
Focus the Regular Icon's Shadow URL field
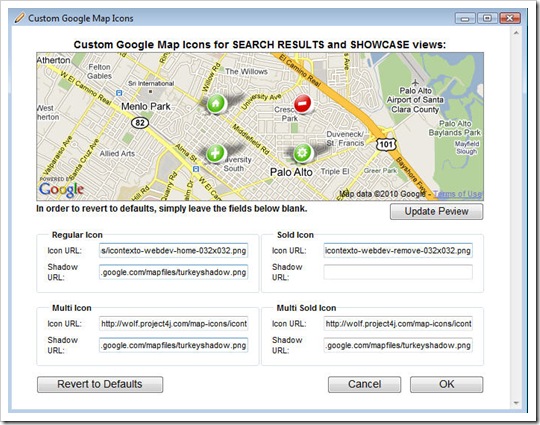(x=174, y=272)
